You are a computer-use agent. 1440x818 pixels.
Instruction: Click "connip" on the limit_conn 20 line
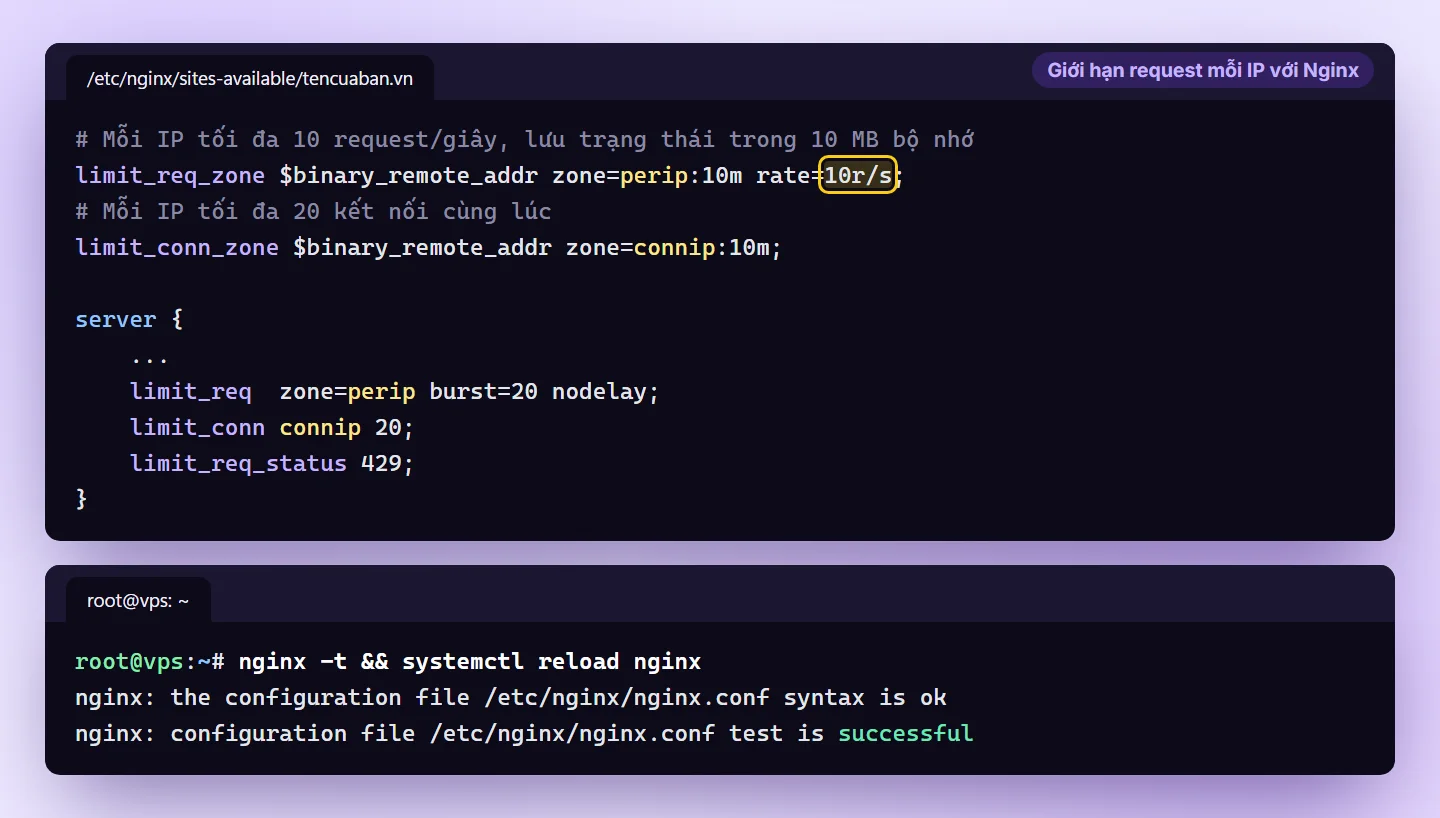(x=320, y=428)
